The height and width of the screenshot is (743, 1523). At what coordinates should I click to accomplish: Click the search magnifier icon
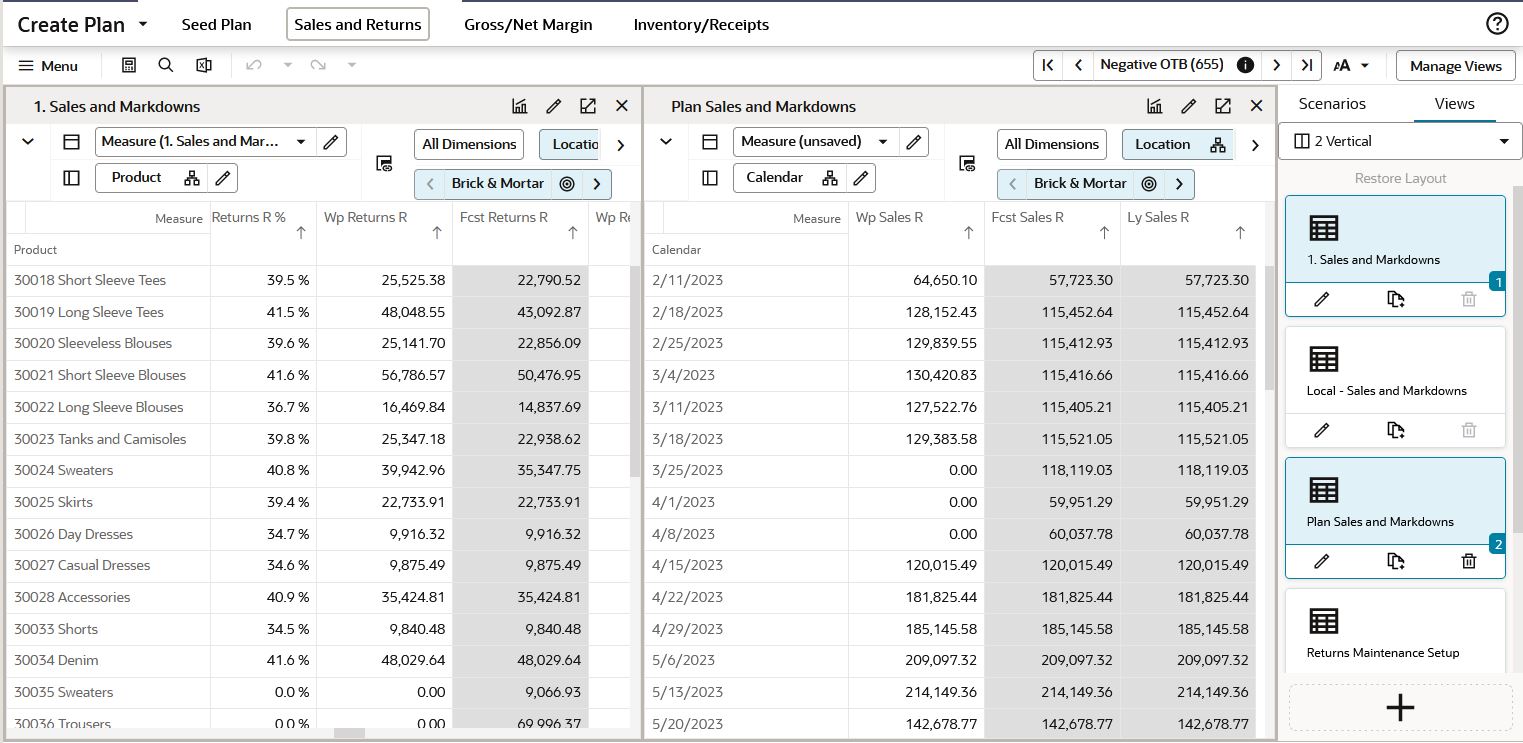tap(166, 65)
